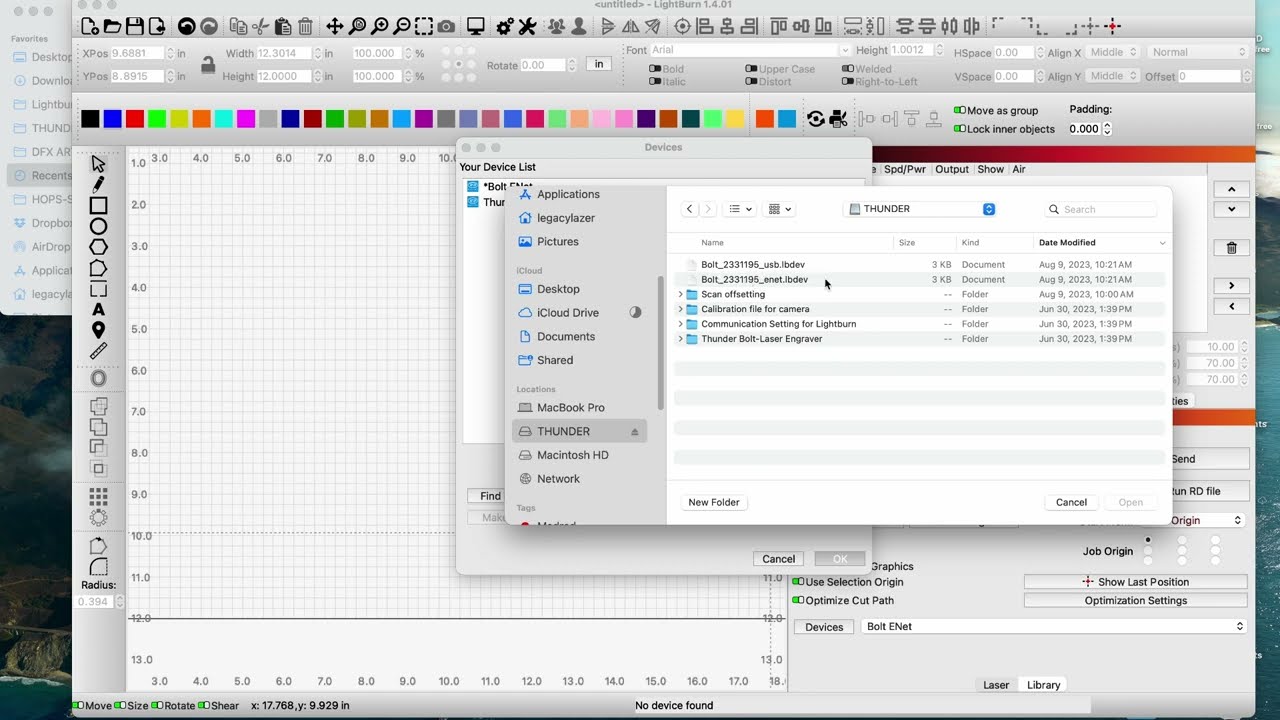Open Settings gear icon in toolbar

click(505, 26)
